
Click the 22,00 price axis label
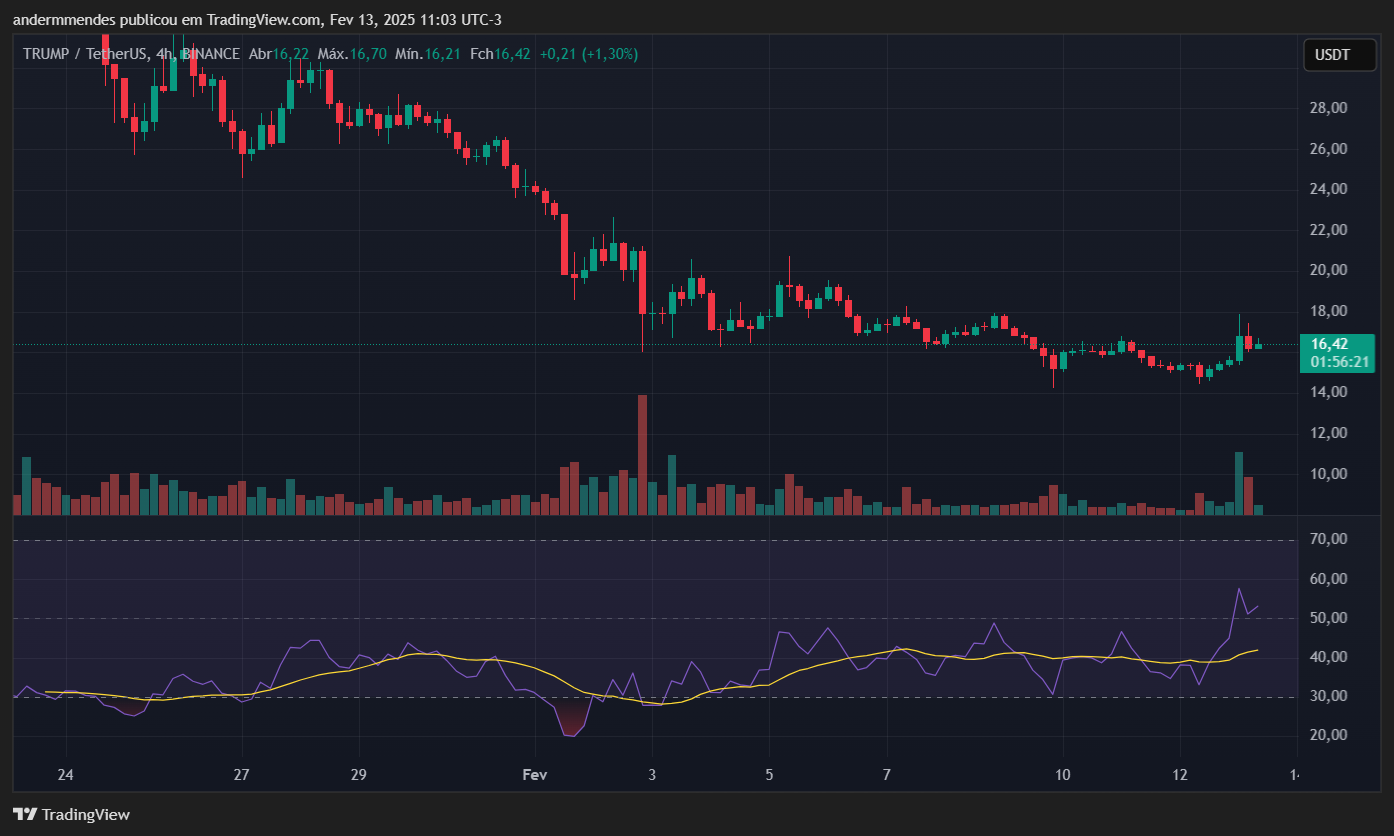click(x=1328, y=230)
